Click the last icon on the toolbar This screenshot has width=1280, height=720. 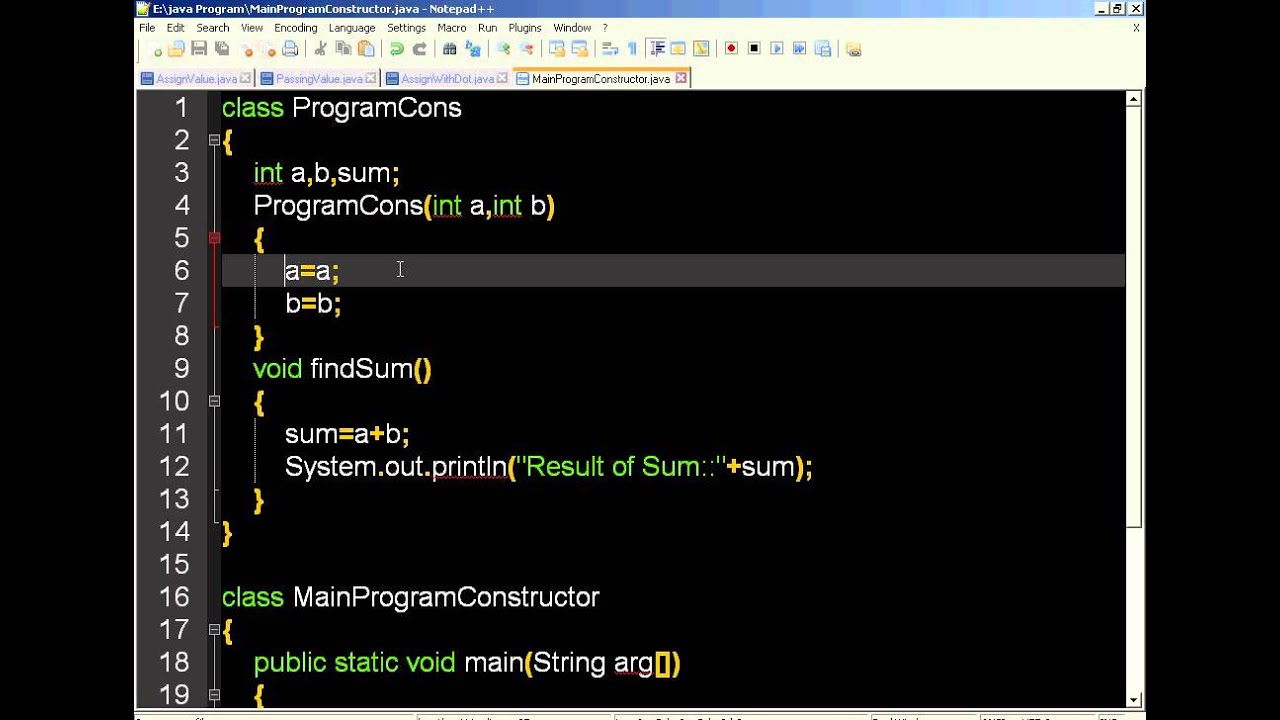[x=853, y=49]
